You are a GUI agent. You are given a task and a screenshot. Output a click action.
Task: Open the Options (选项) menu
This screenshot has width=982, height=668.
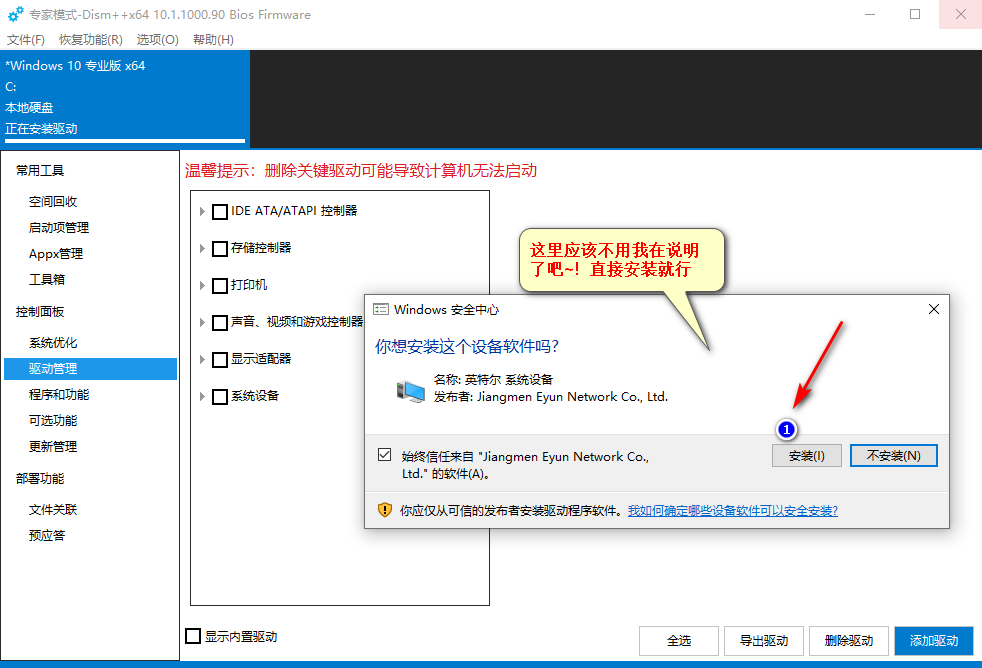[157, 39]
